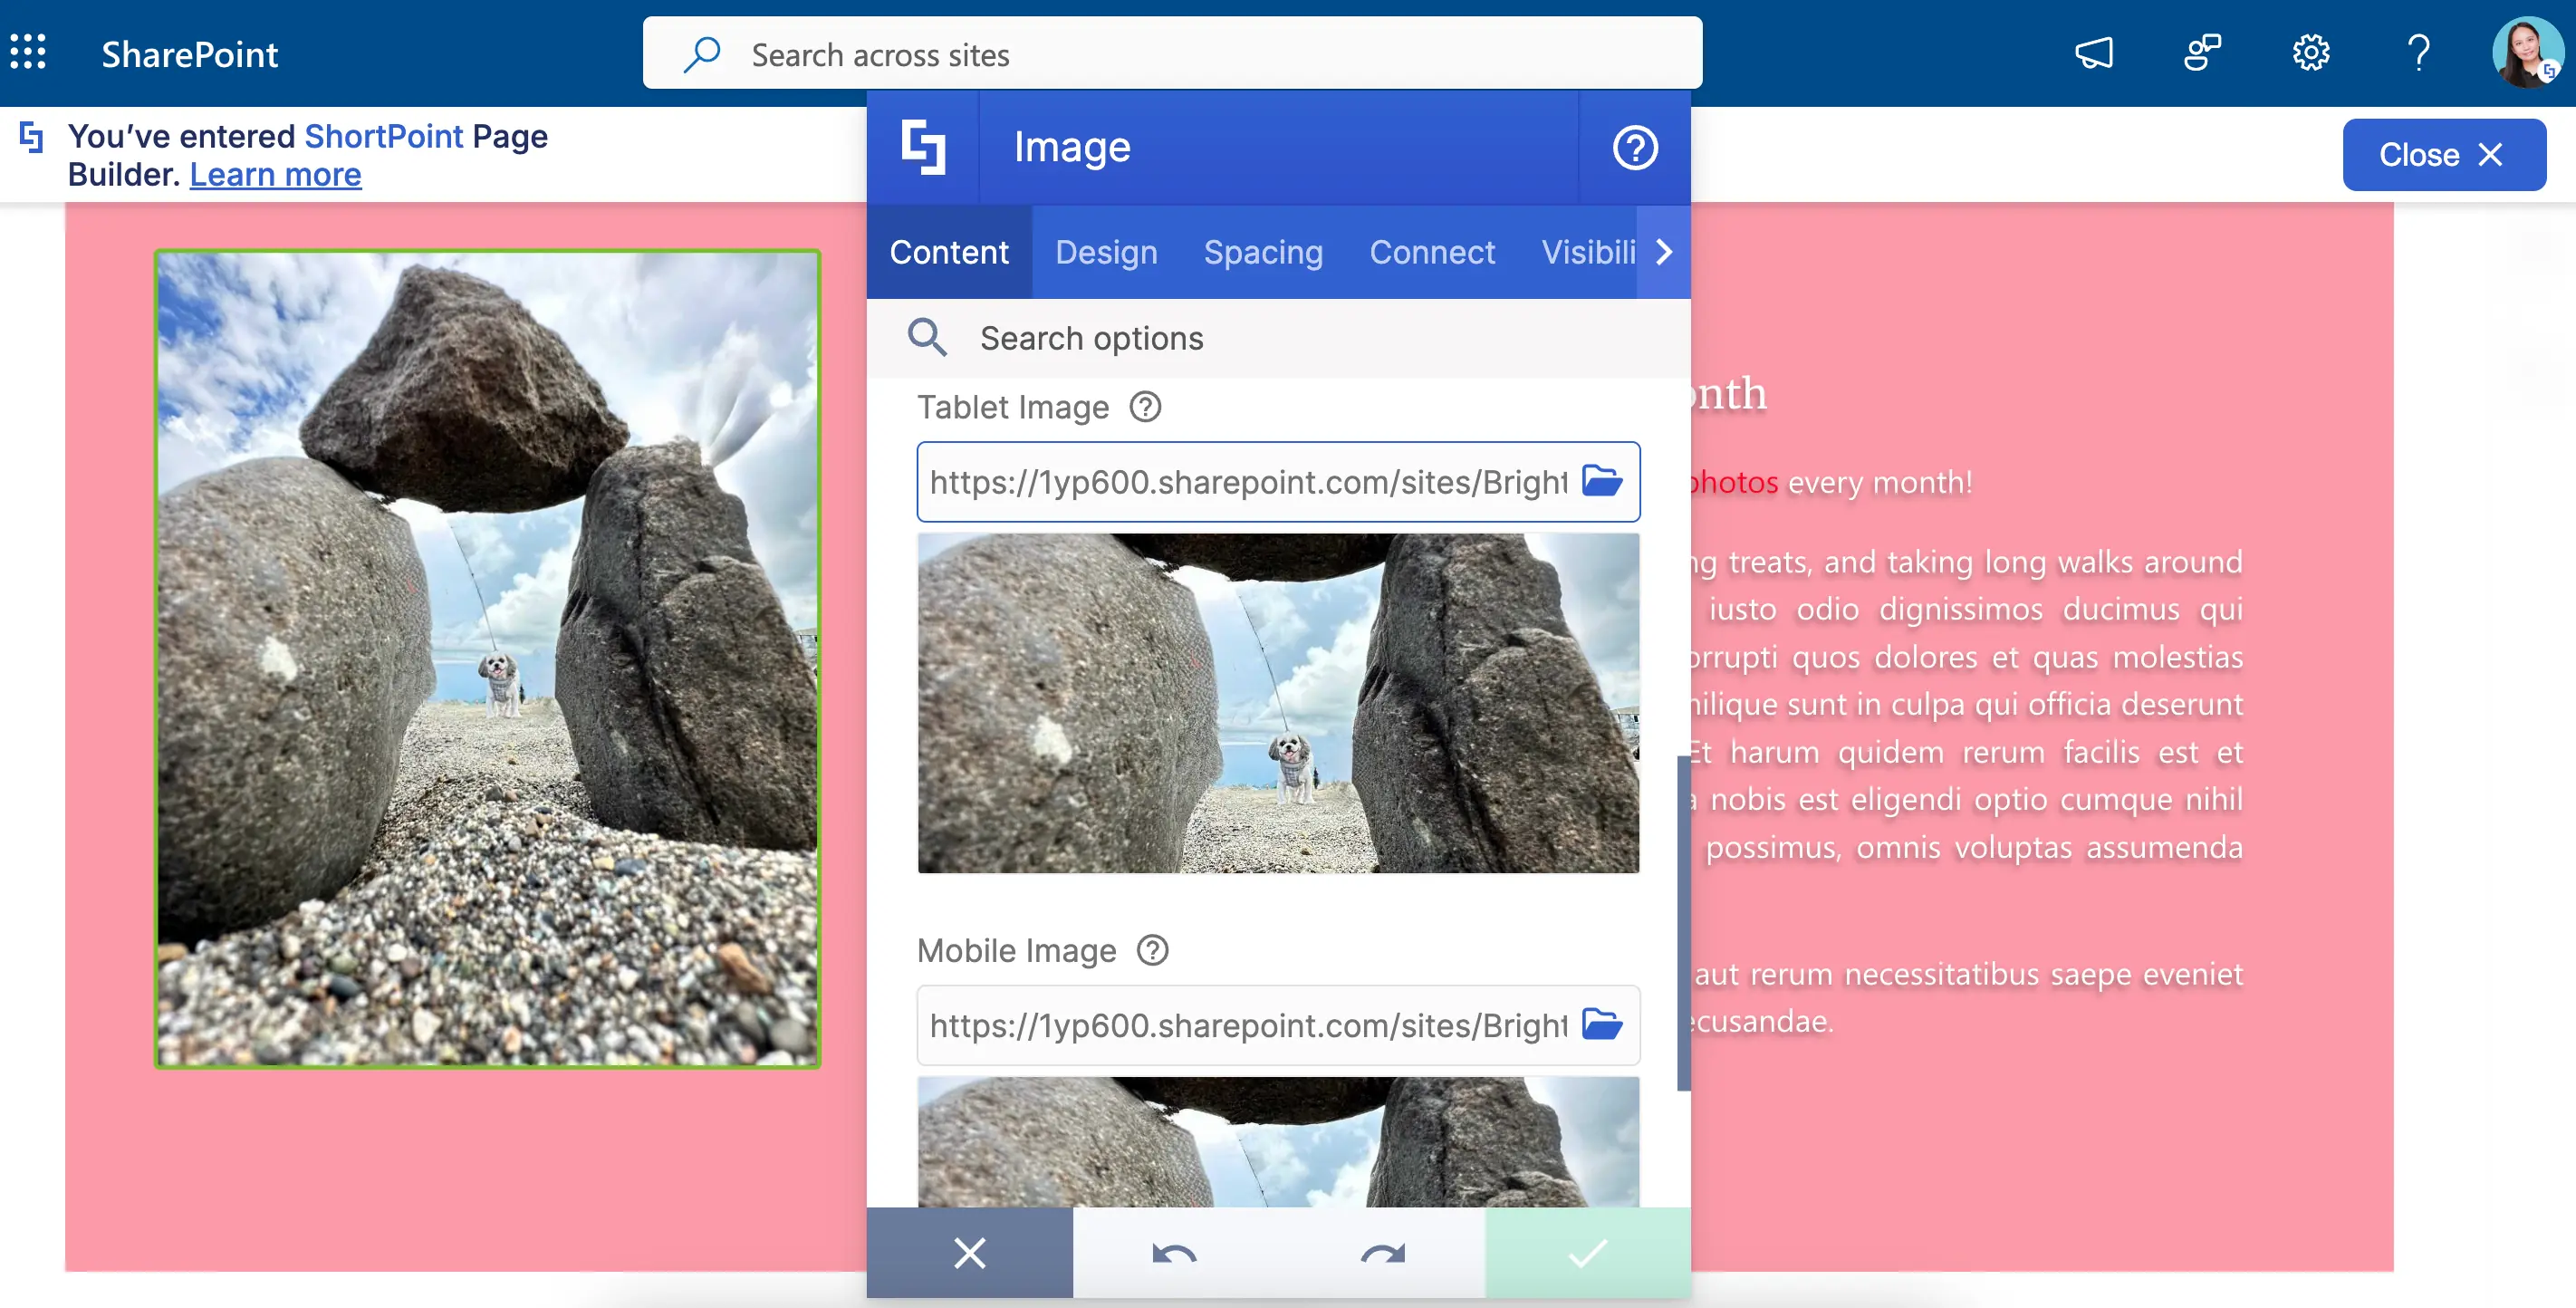
Task: Undo the last change
Action: tap(1175, 1253)
